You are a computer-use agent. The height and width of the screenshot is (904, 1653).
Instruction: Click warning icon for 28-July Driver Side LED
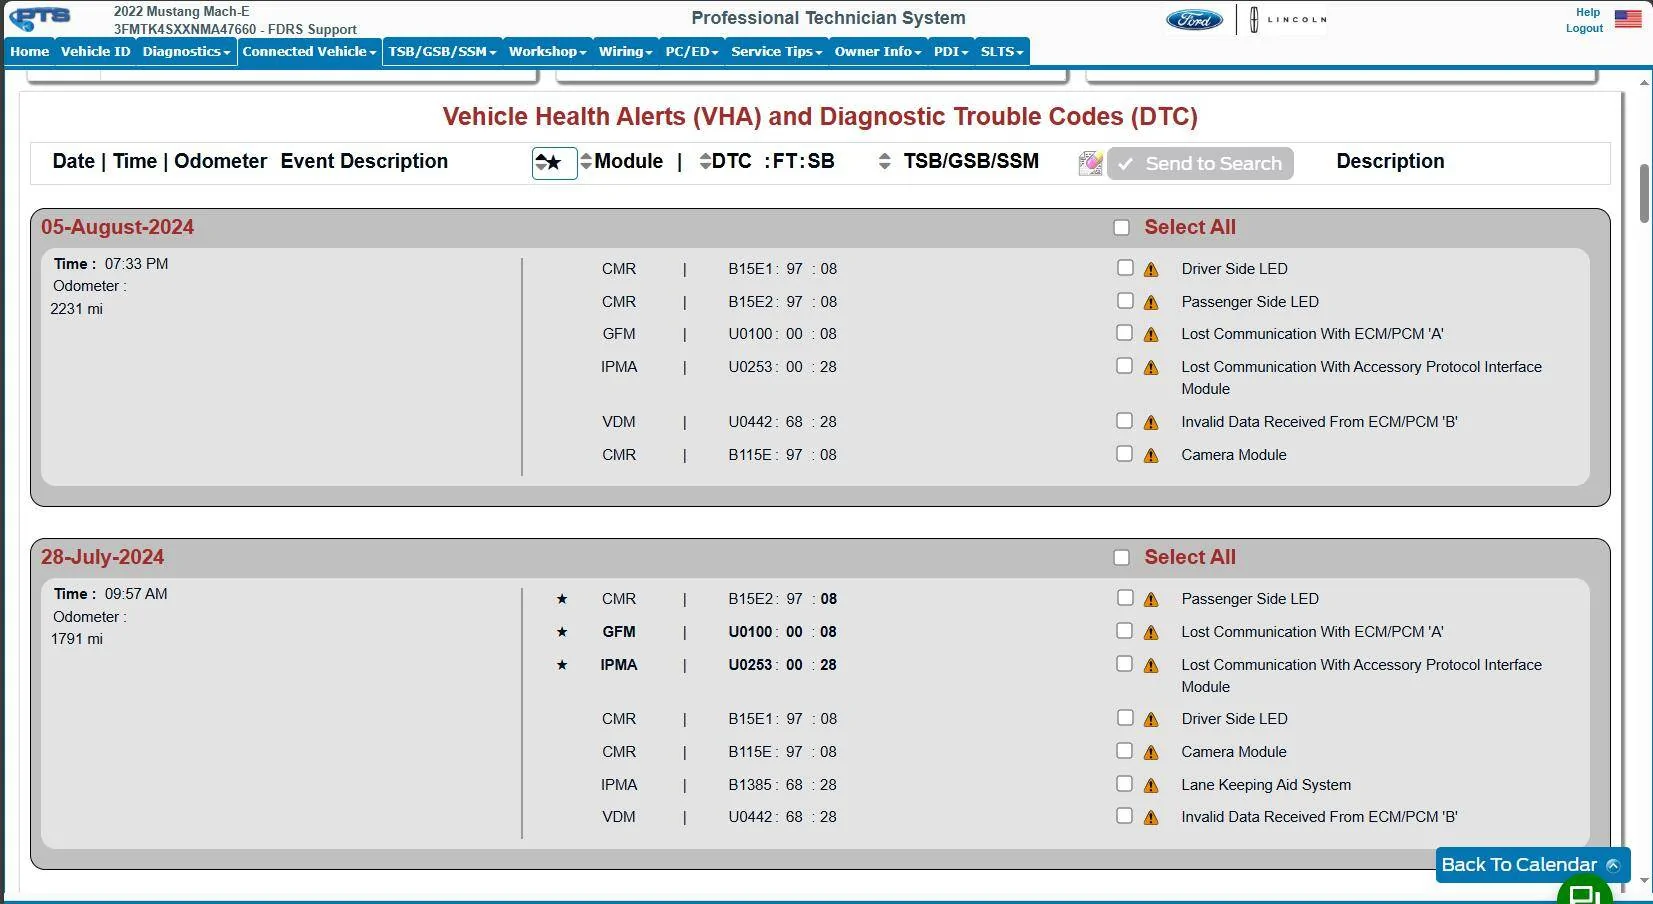pyautogui.click(x=1151, y=720)
